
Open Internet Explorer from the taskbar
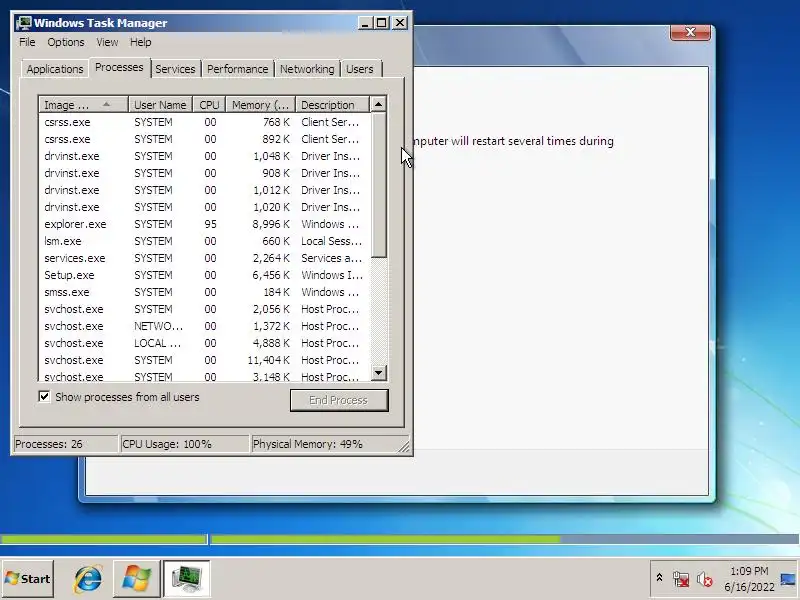88,579
